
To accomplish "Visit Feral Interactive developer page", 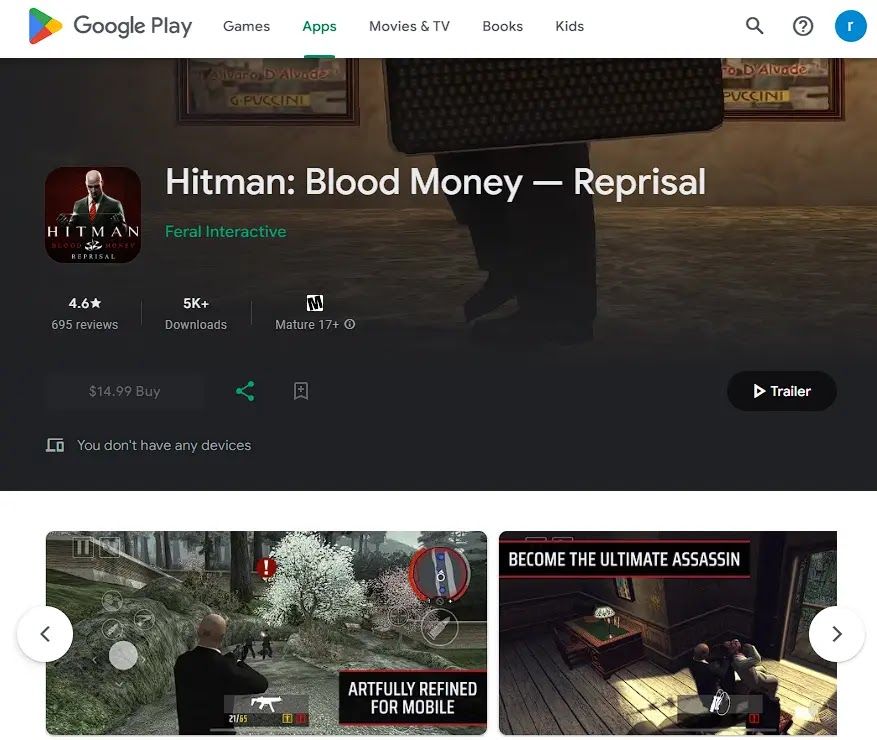I will tap(225, 232).
